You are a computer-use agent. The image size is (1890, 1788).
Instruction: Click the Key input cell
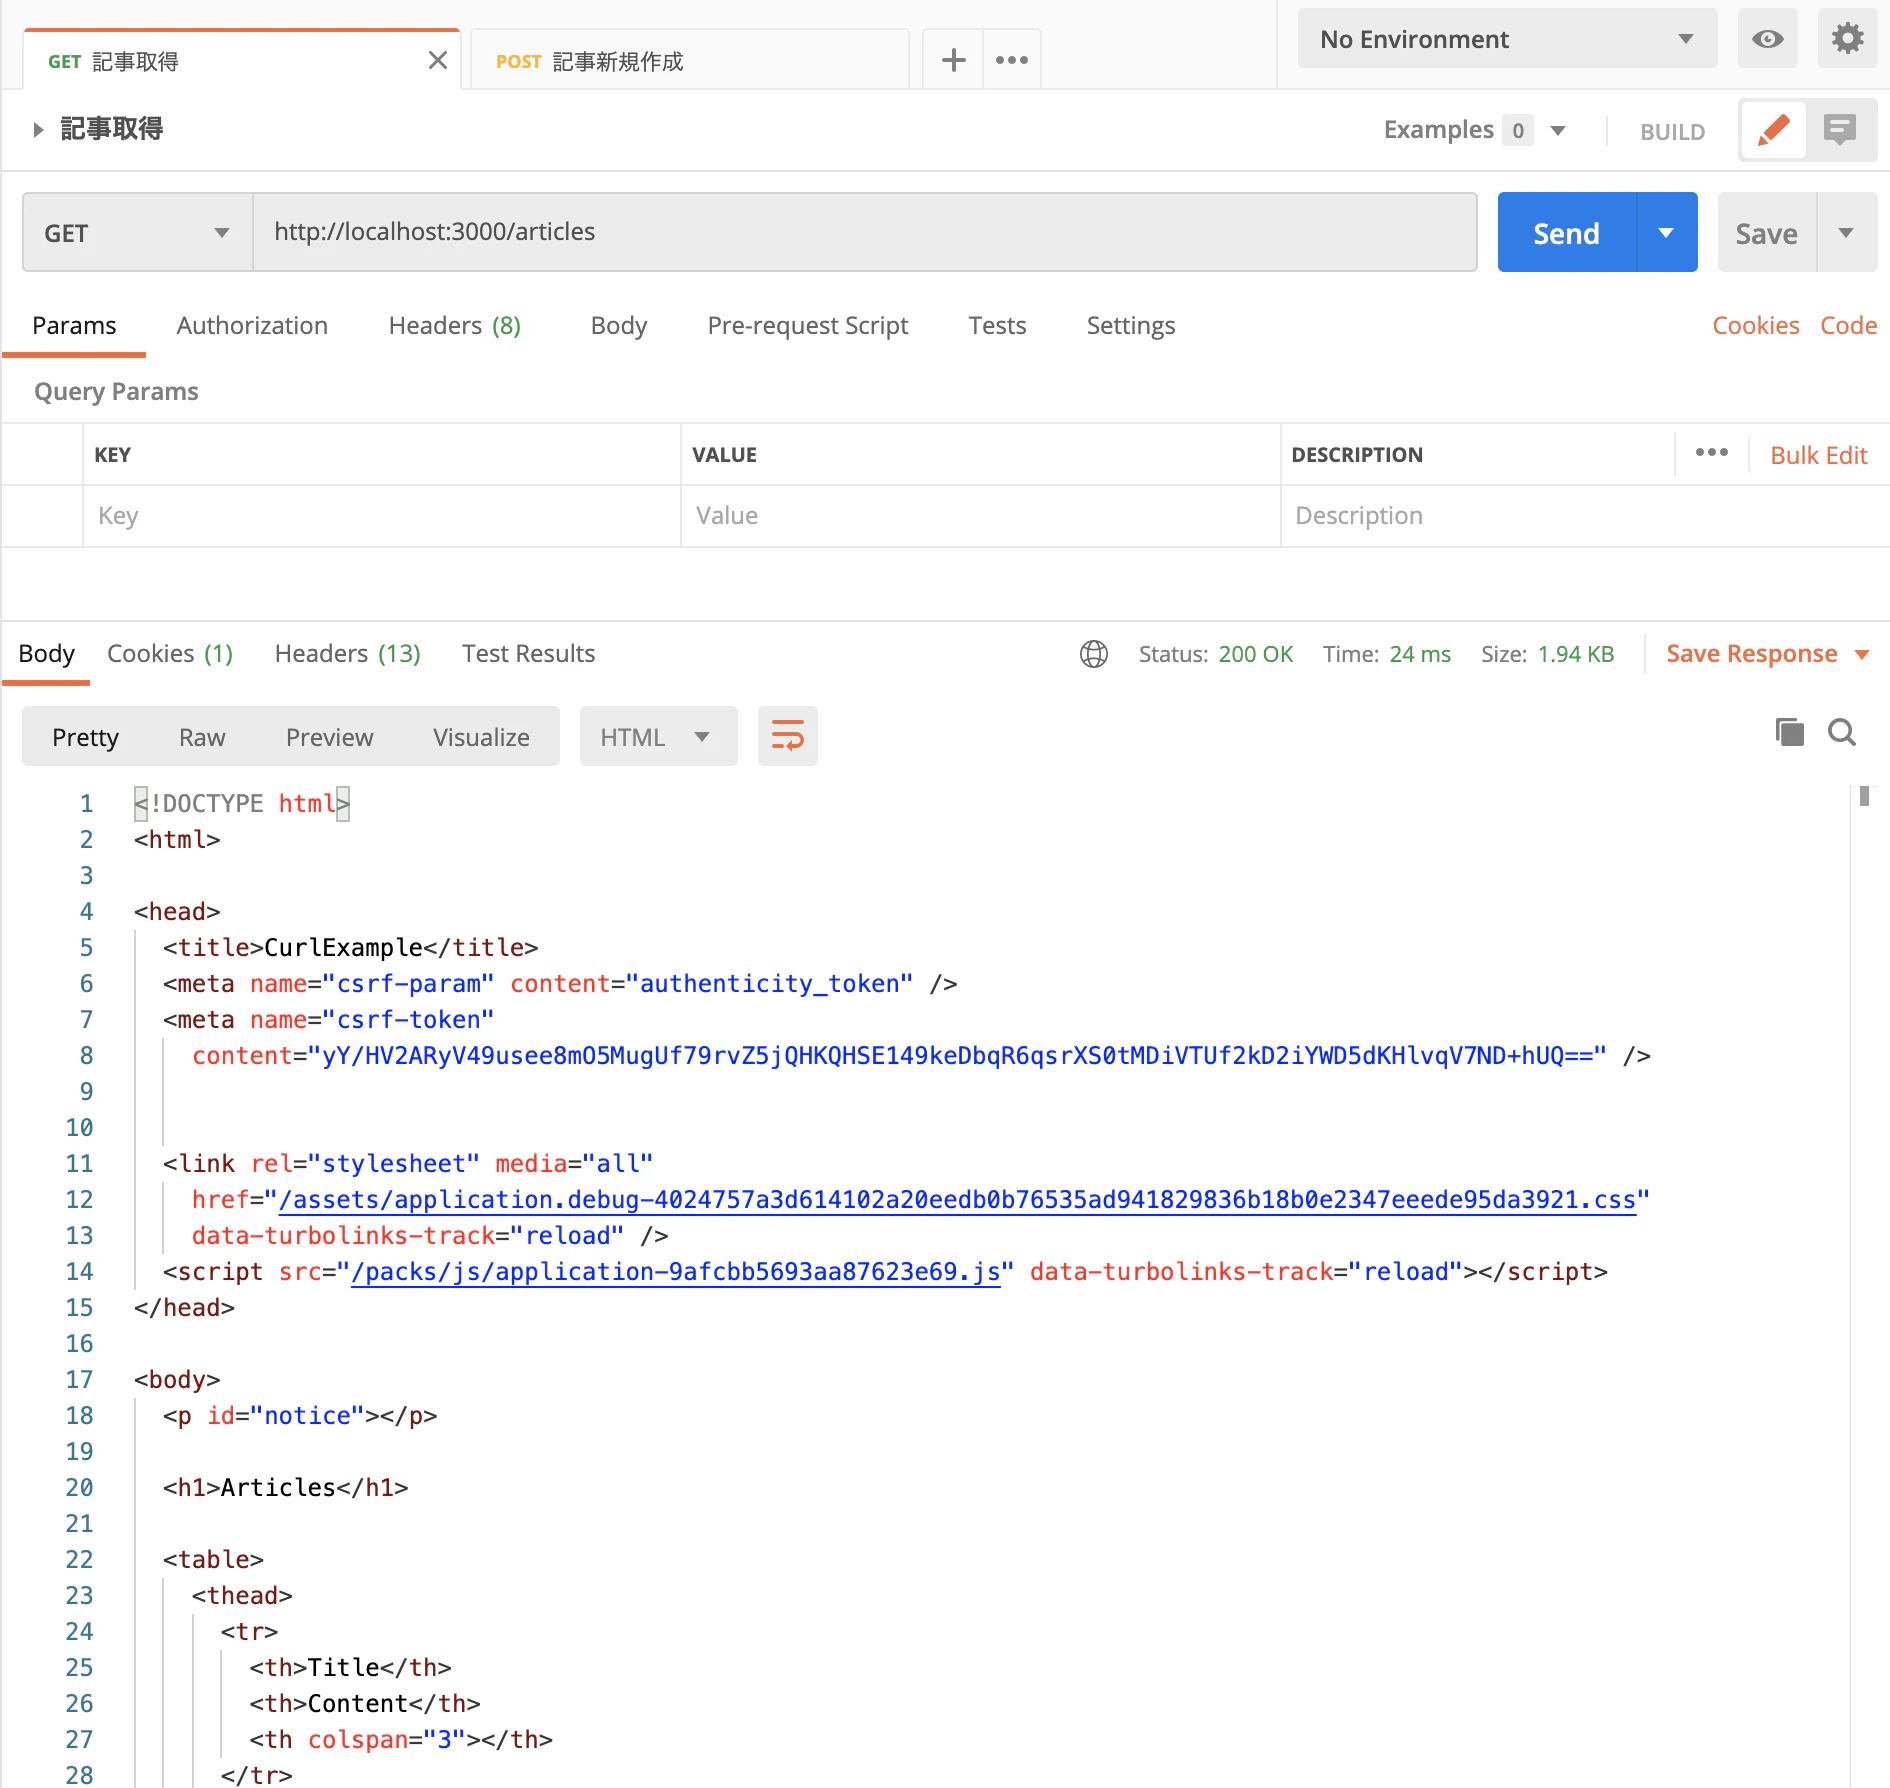pyautogui.click(x=382, y=516)
